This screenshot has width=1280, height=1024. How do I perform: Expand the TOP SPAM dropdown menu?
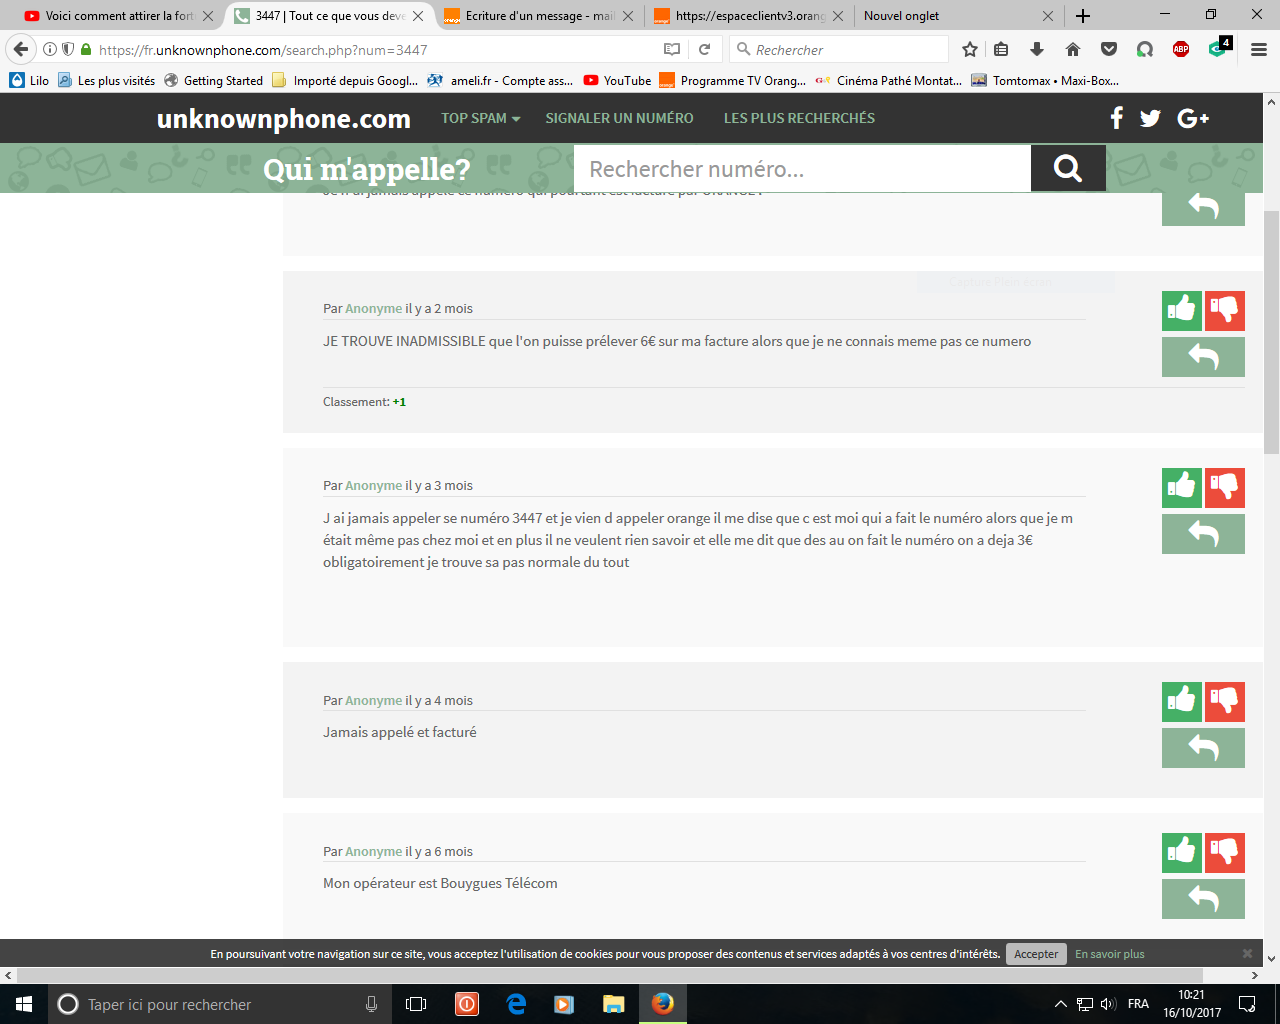click(480, 118)
